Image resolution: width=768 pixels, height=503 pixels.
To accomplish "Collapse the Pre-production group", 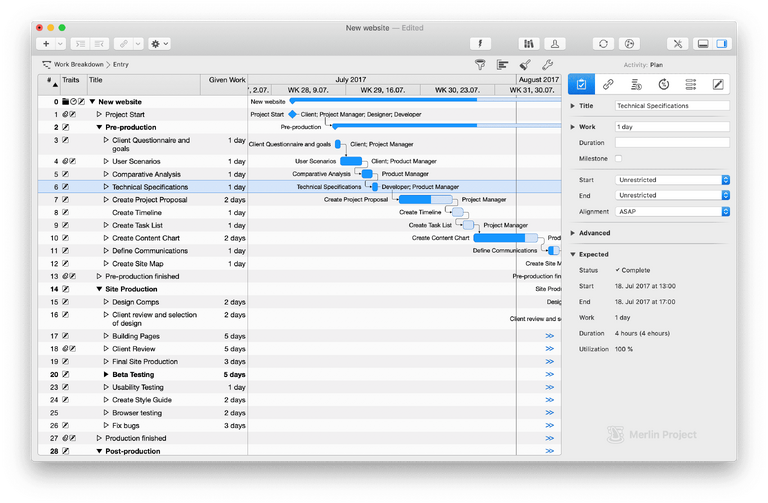I will (100, 128).
